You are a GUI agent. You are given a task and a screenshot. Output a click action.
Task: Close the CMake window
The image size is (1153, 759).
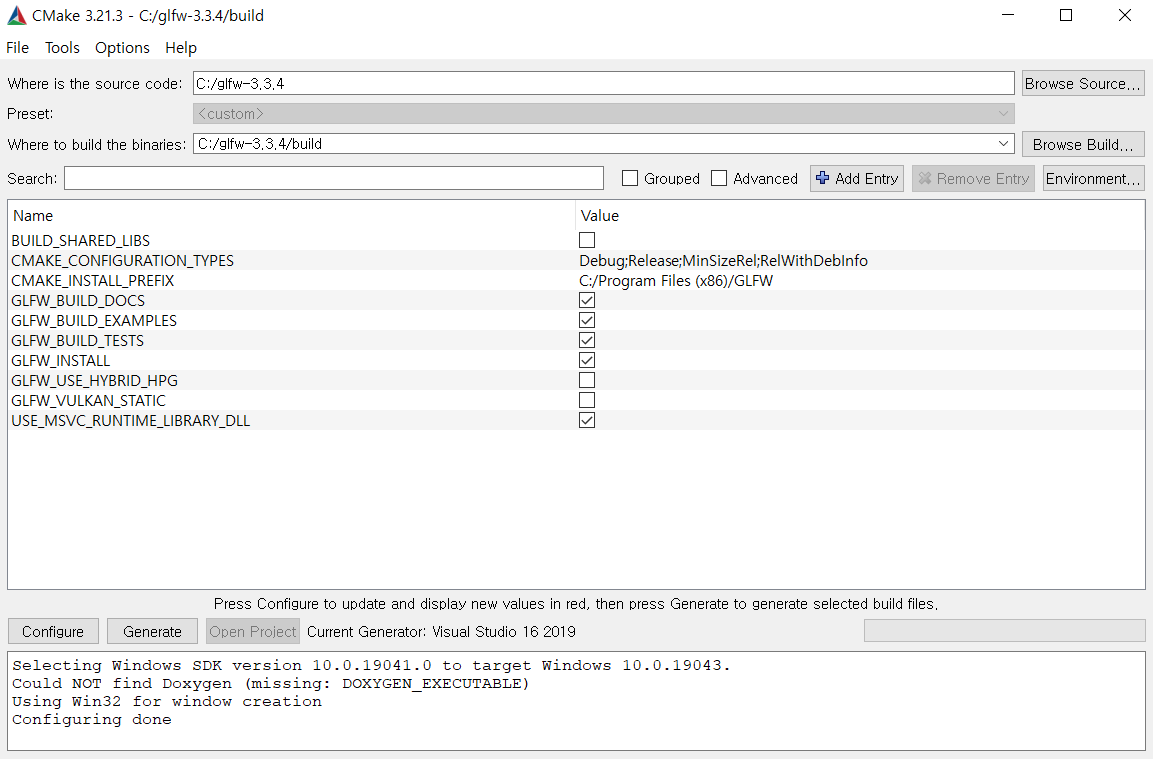1124,15
